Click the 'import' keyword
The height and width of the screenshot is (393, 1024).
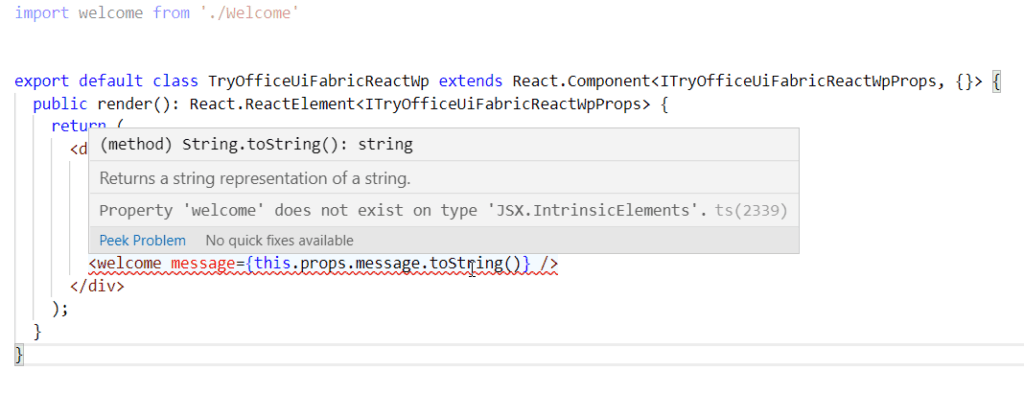(42, 12)
